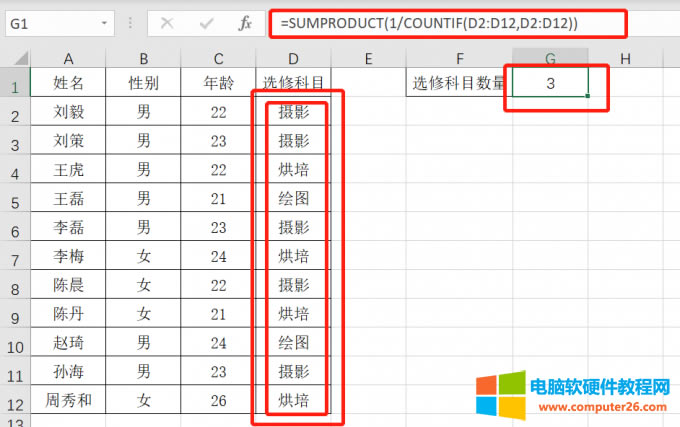Select column H header
Screen dimensions: 680x427
[x=625, y=59]
